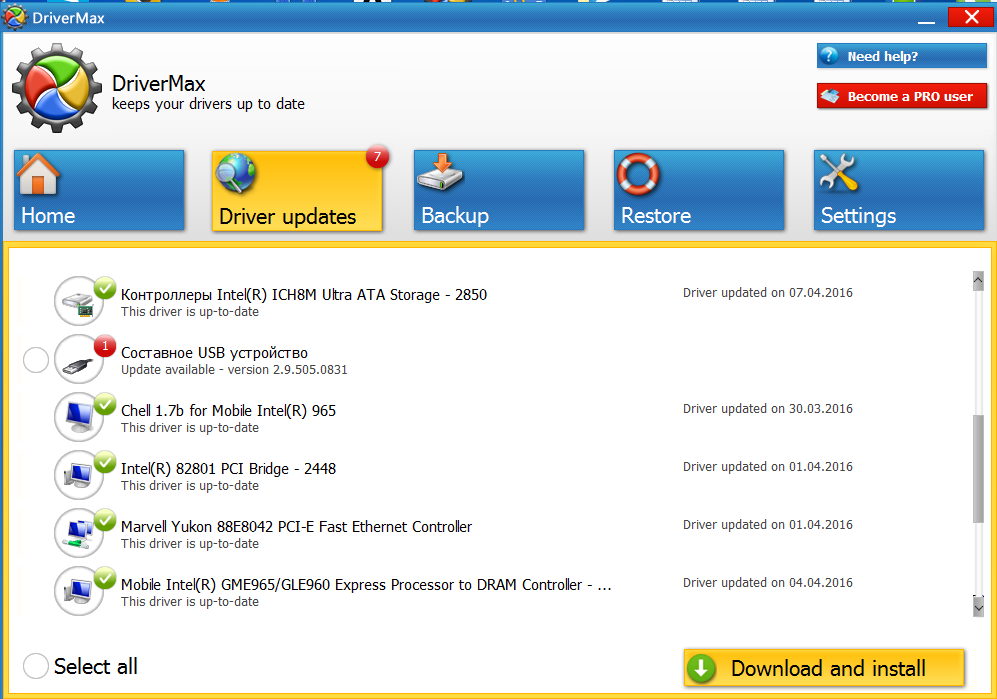
Task: Select the Составное USB устройство radio button
Action: (36, 360)
